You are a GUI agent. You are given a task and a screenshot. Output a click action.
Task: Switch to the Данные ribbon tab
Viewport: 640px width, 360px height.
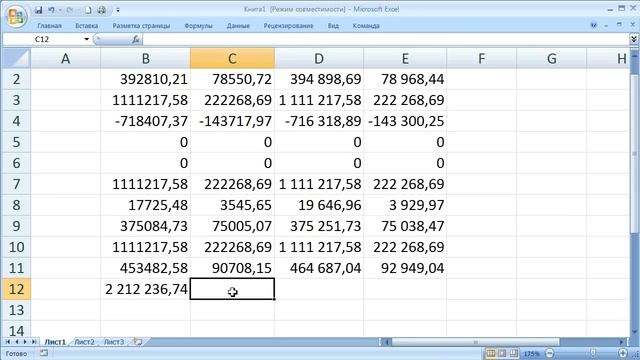(x=238, y=26)
